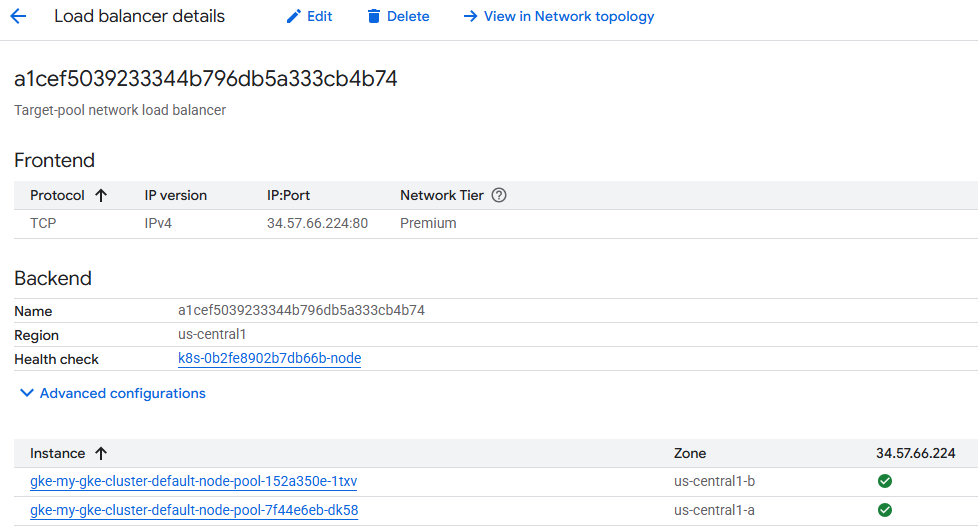Click the 34.57.66.224 column header

point(915,453)
